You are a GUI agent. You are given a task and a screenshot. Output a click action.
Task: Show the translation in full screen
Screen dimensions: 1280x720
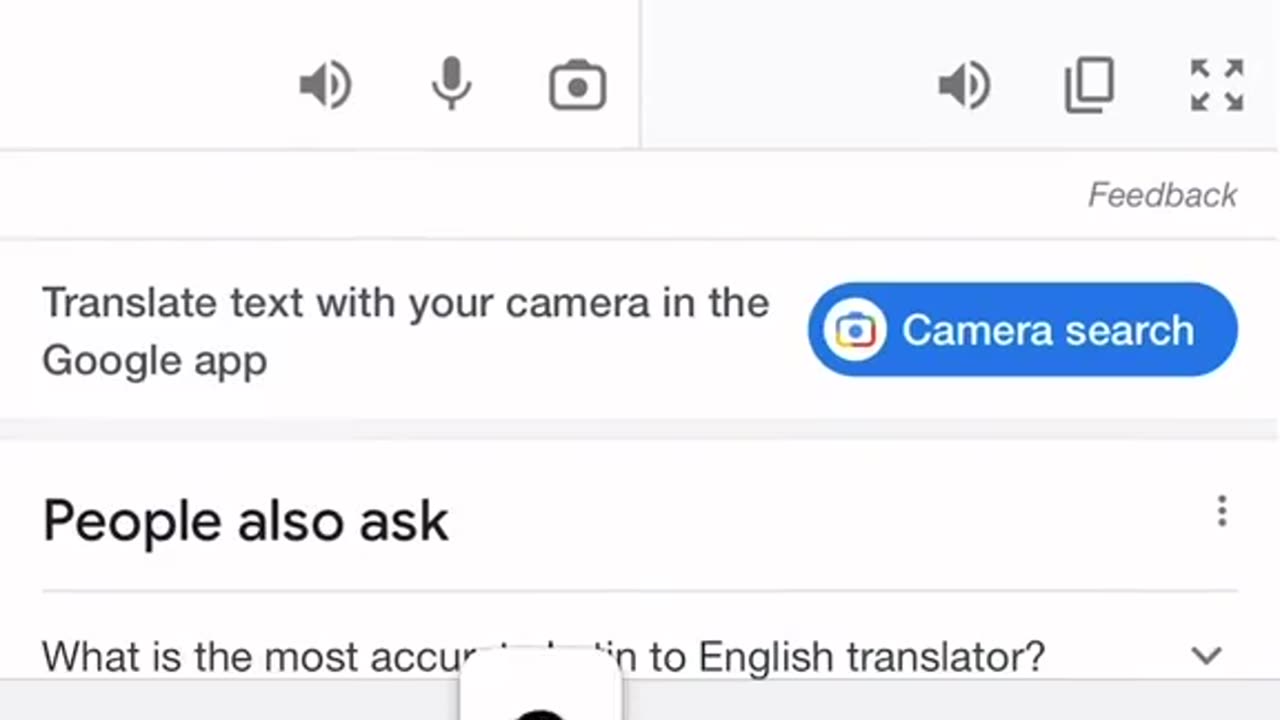pyautogui.click(x=1217, y=85)
